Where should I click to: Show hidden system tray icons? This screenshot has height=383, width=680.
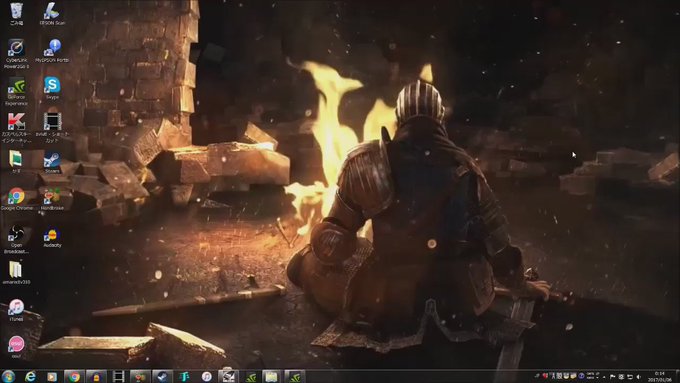coord(604,377)
